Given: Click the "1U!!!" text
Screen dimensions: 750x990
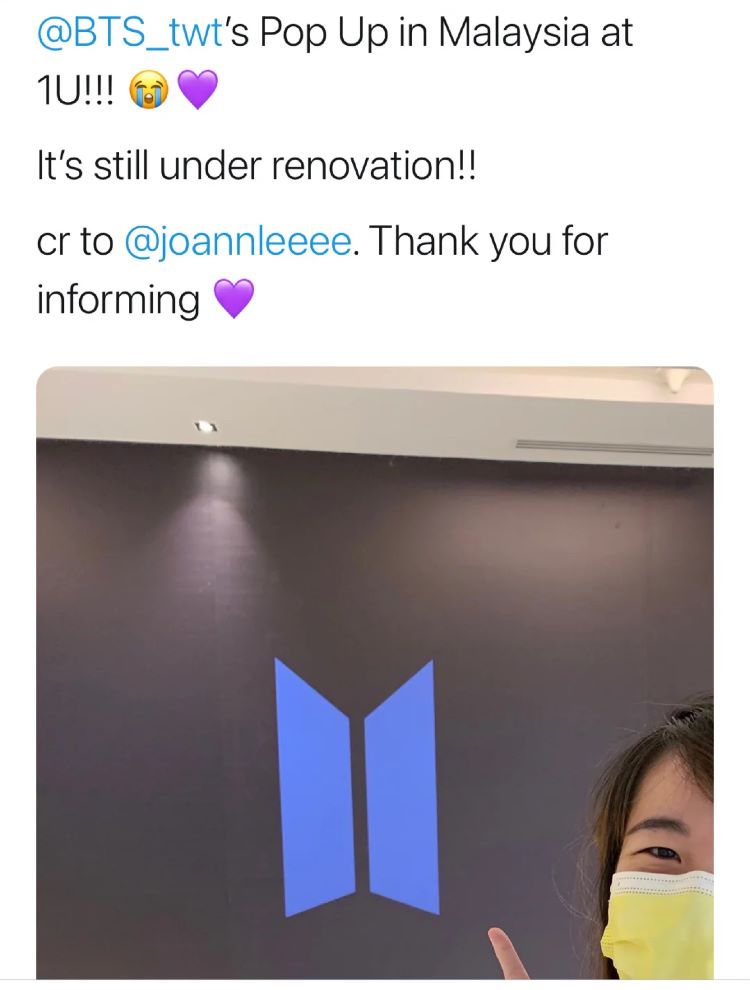Looking at the screenshot, I should pyautogui.click(x=76, y=92).
